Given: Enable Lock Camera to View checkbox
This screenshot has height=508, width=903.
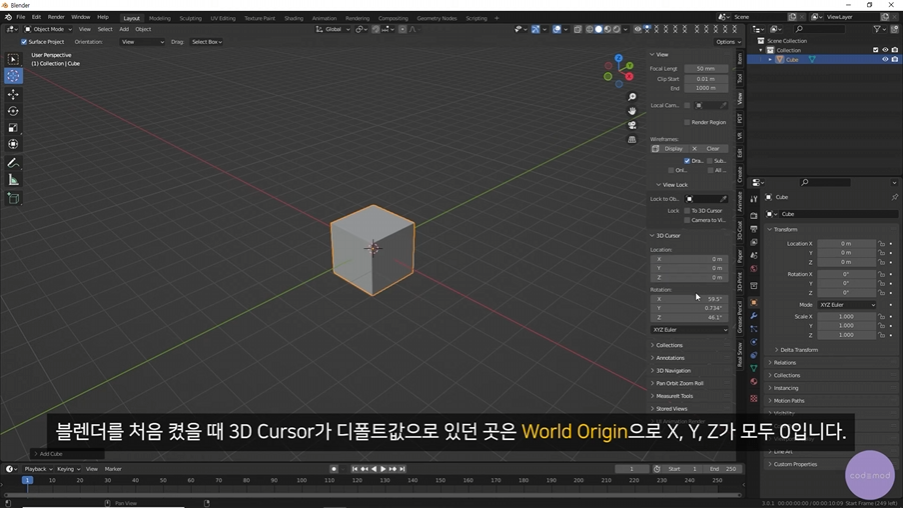Looking at the screenshot, I should 686,220.
